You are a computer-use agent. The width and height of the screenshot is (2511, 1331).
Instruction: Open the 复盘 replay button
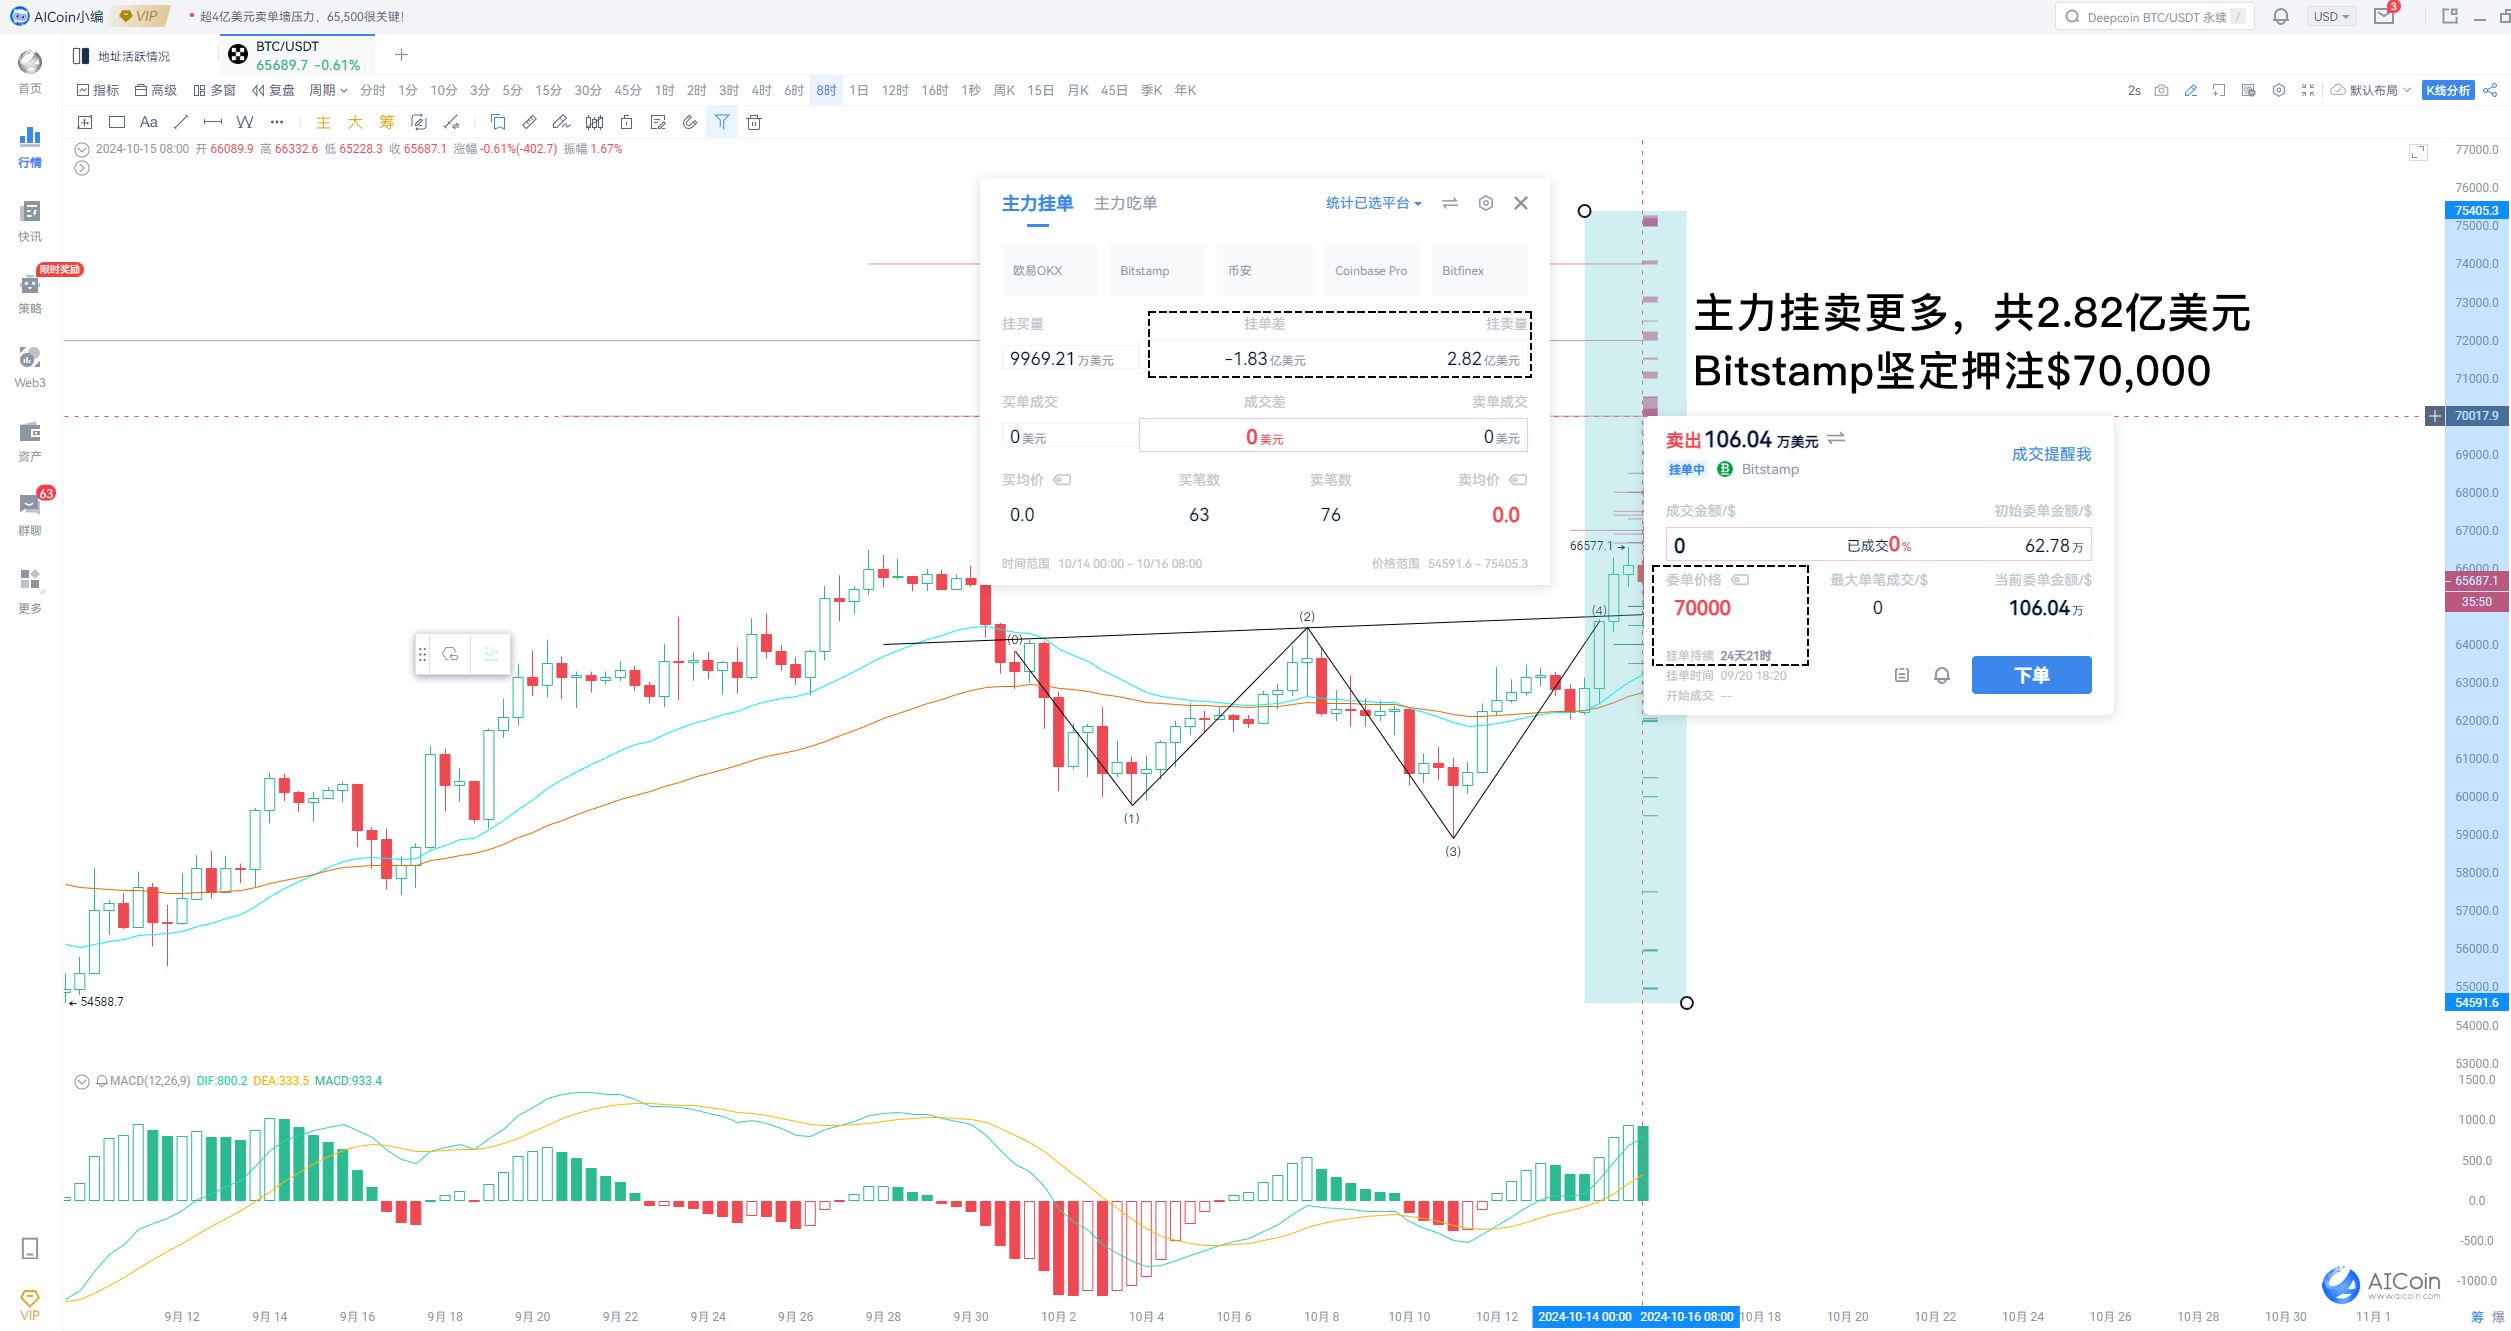point(273,90)
